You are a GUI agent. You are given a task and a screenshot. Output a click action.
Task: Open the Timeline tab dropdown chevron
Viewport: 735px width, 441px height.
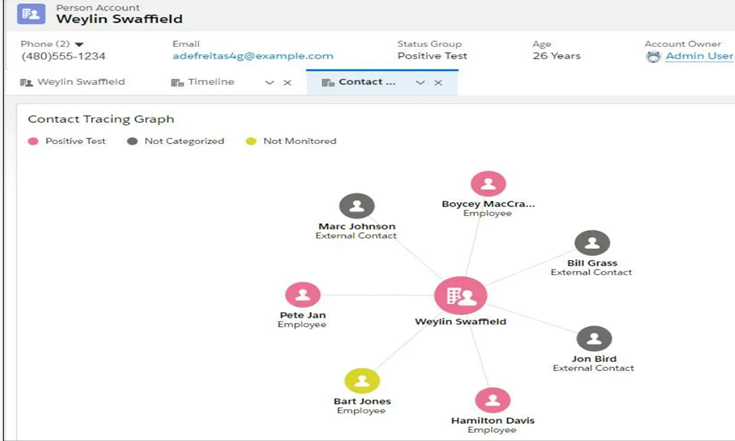269,83
